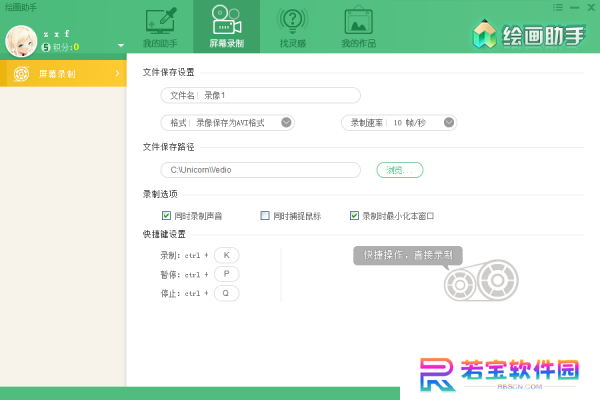The image size is (600, 400).
Task: Enable 同时捕捉鼠标 checkbox
Action: pos(264,216)
